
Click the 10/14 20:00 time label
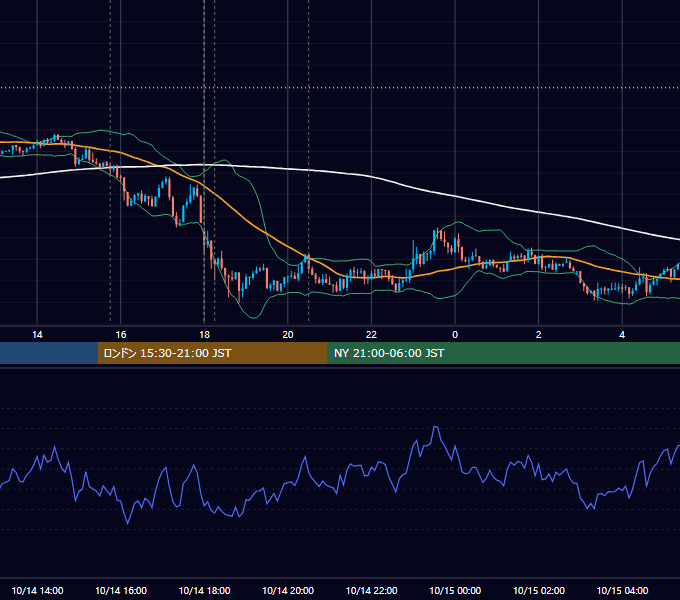[288, 590]
